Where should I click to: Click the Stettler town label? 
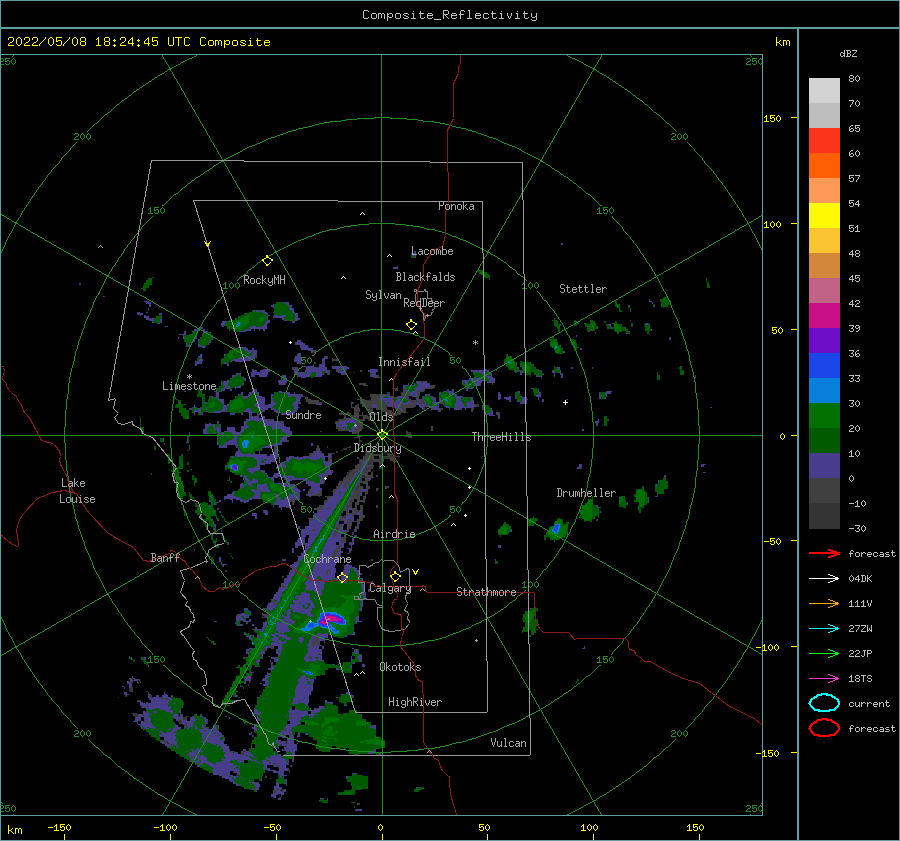pyautogui.click(x=583, y=289)
